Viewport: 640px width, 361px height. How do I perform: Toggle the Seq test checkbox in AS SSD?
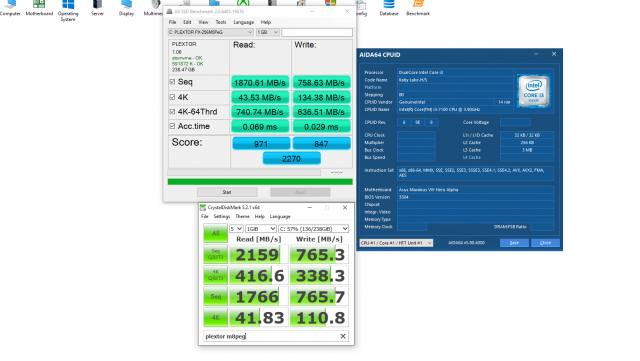point(172,82)
